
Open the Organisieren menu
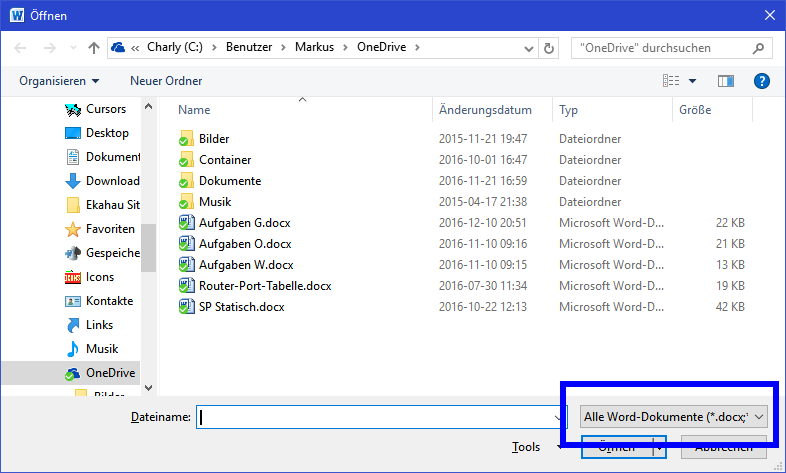tap(59, 81)
